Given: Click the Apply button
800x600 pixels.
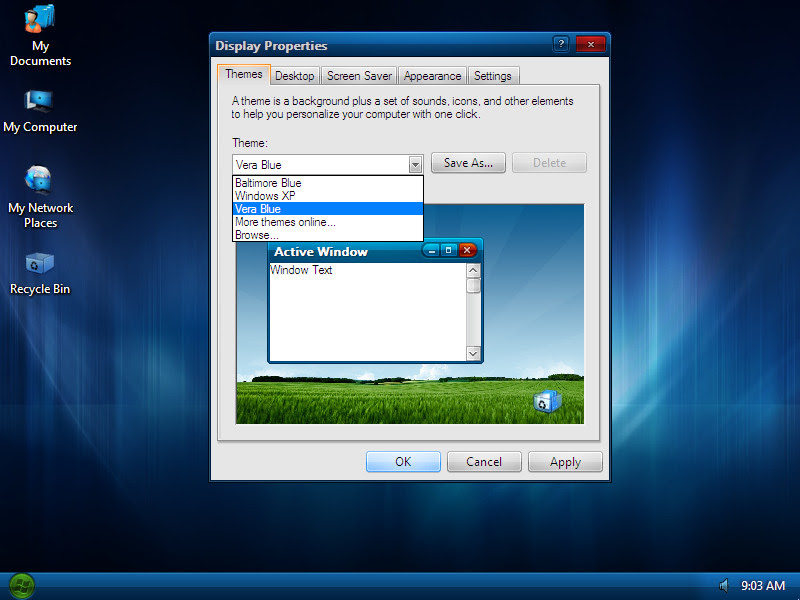Looking at the screenshot, I should [565, 462].
